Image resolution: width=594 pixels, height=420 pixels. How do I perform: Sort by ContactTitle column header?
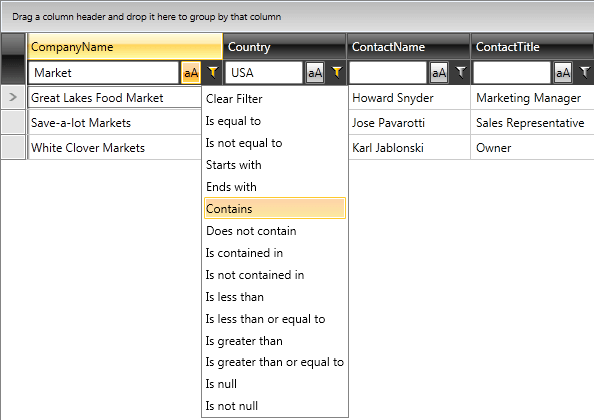(532, 47)
